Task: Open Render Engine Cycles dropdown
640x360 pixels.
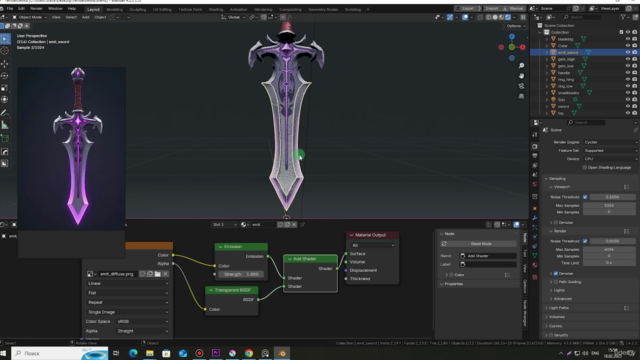Action: (610, 142)
